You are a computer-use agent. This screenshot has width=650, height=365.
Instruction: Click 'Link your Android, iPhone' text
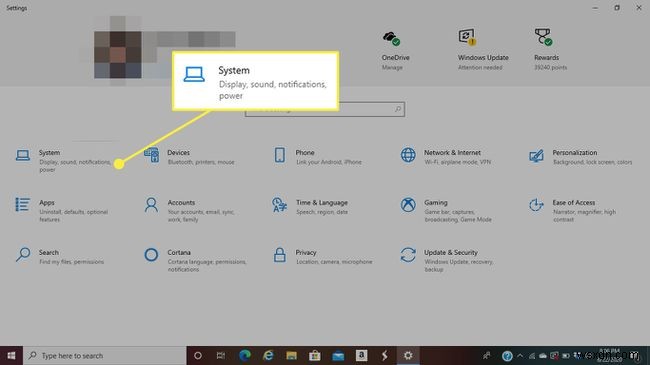(x=329, y=162)
